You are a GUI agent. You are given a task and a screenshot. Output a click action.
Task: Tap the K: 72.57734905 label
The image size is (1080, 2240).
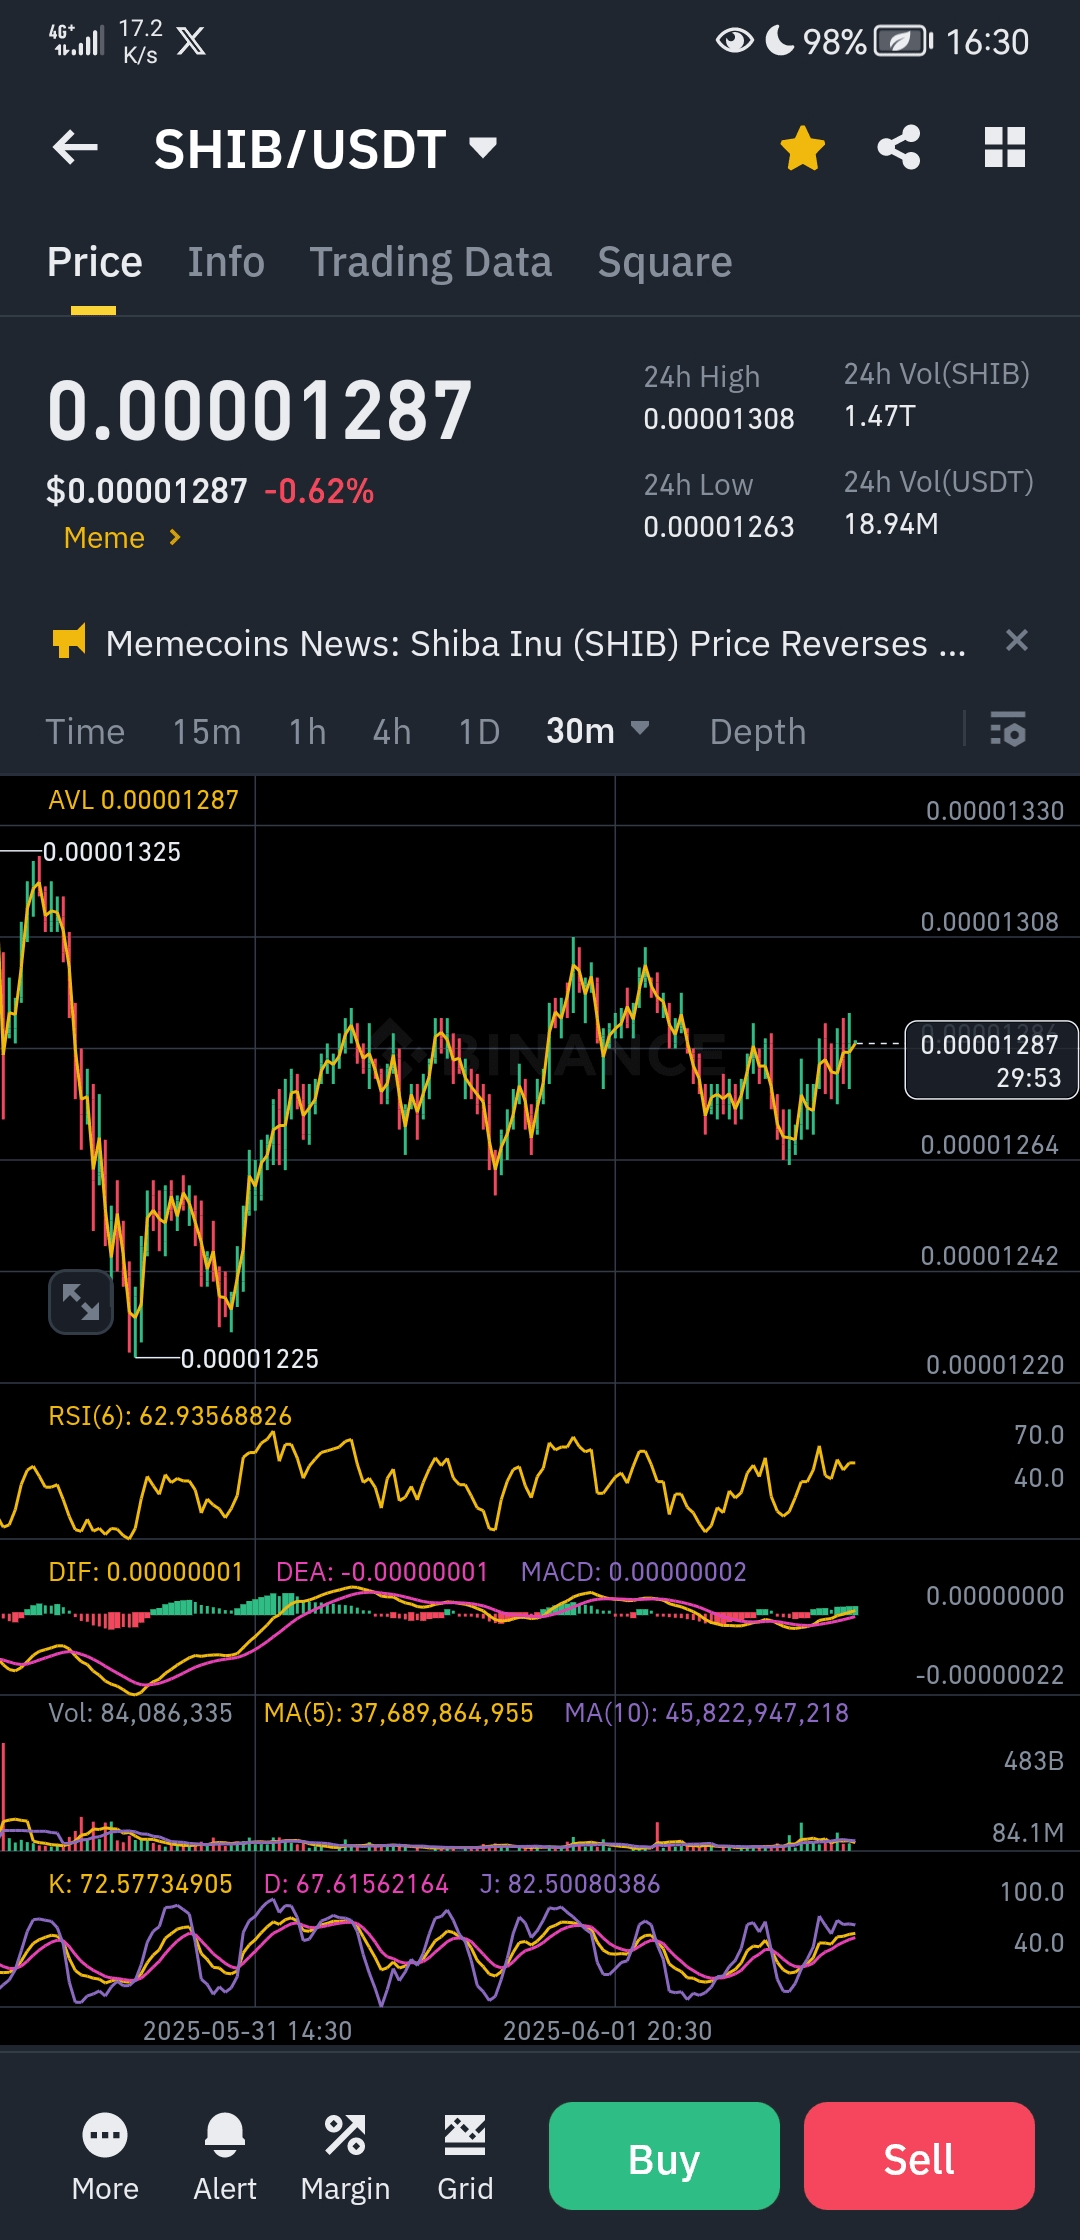(x=140, y=1884)
